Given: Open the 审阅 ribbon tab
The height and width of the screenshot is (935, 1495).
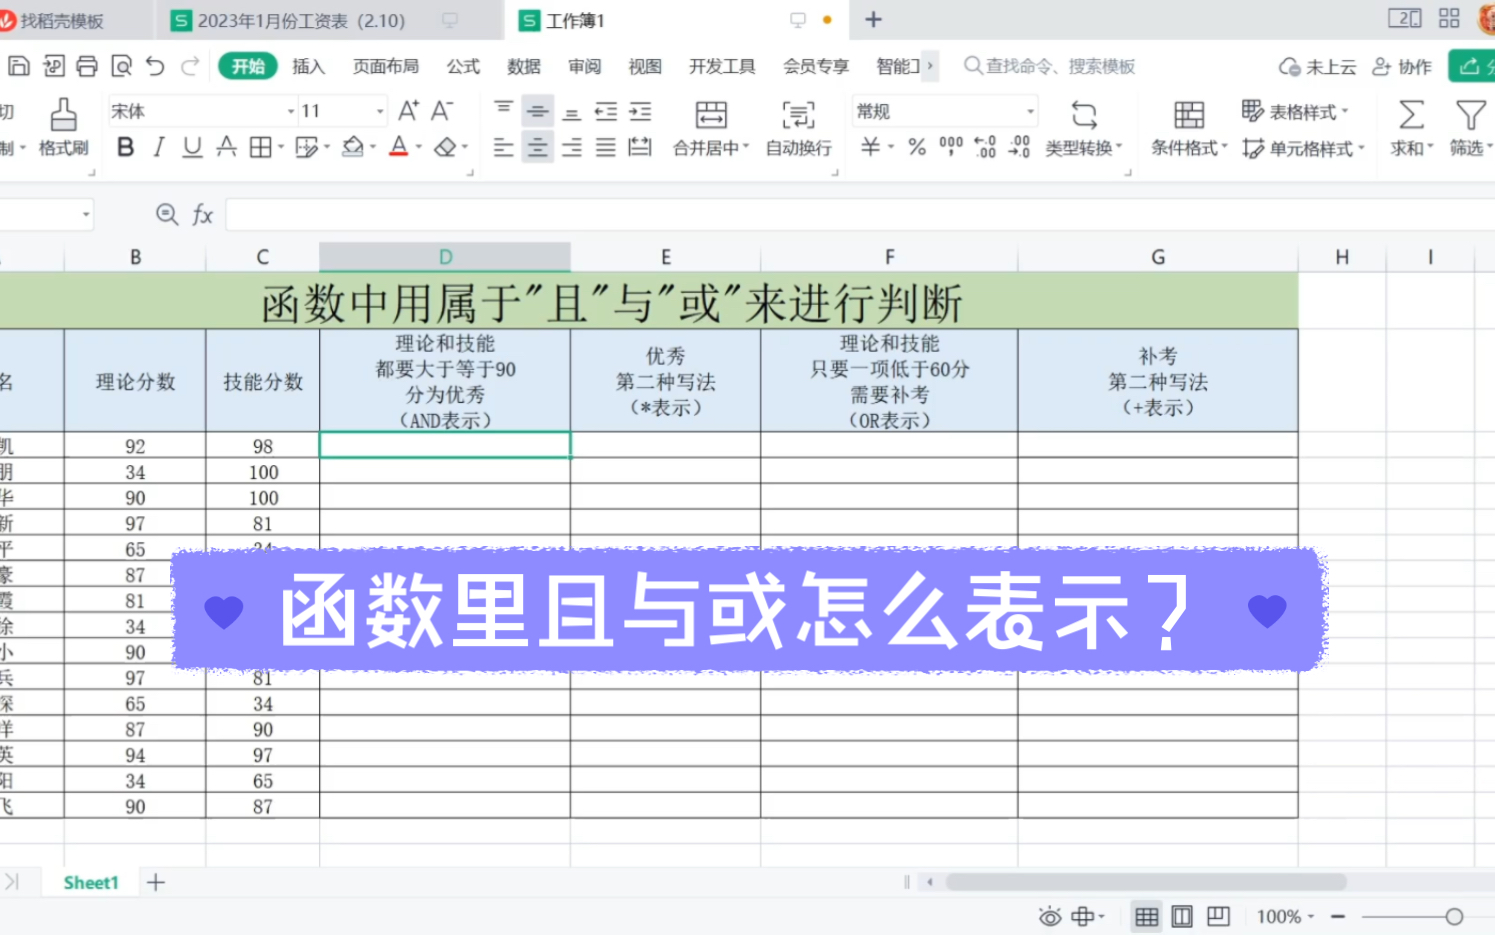Looking at the screenshot, I should 584,66.
